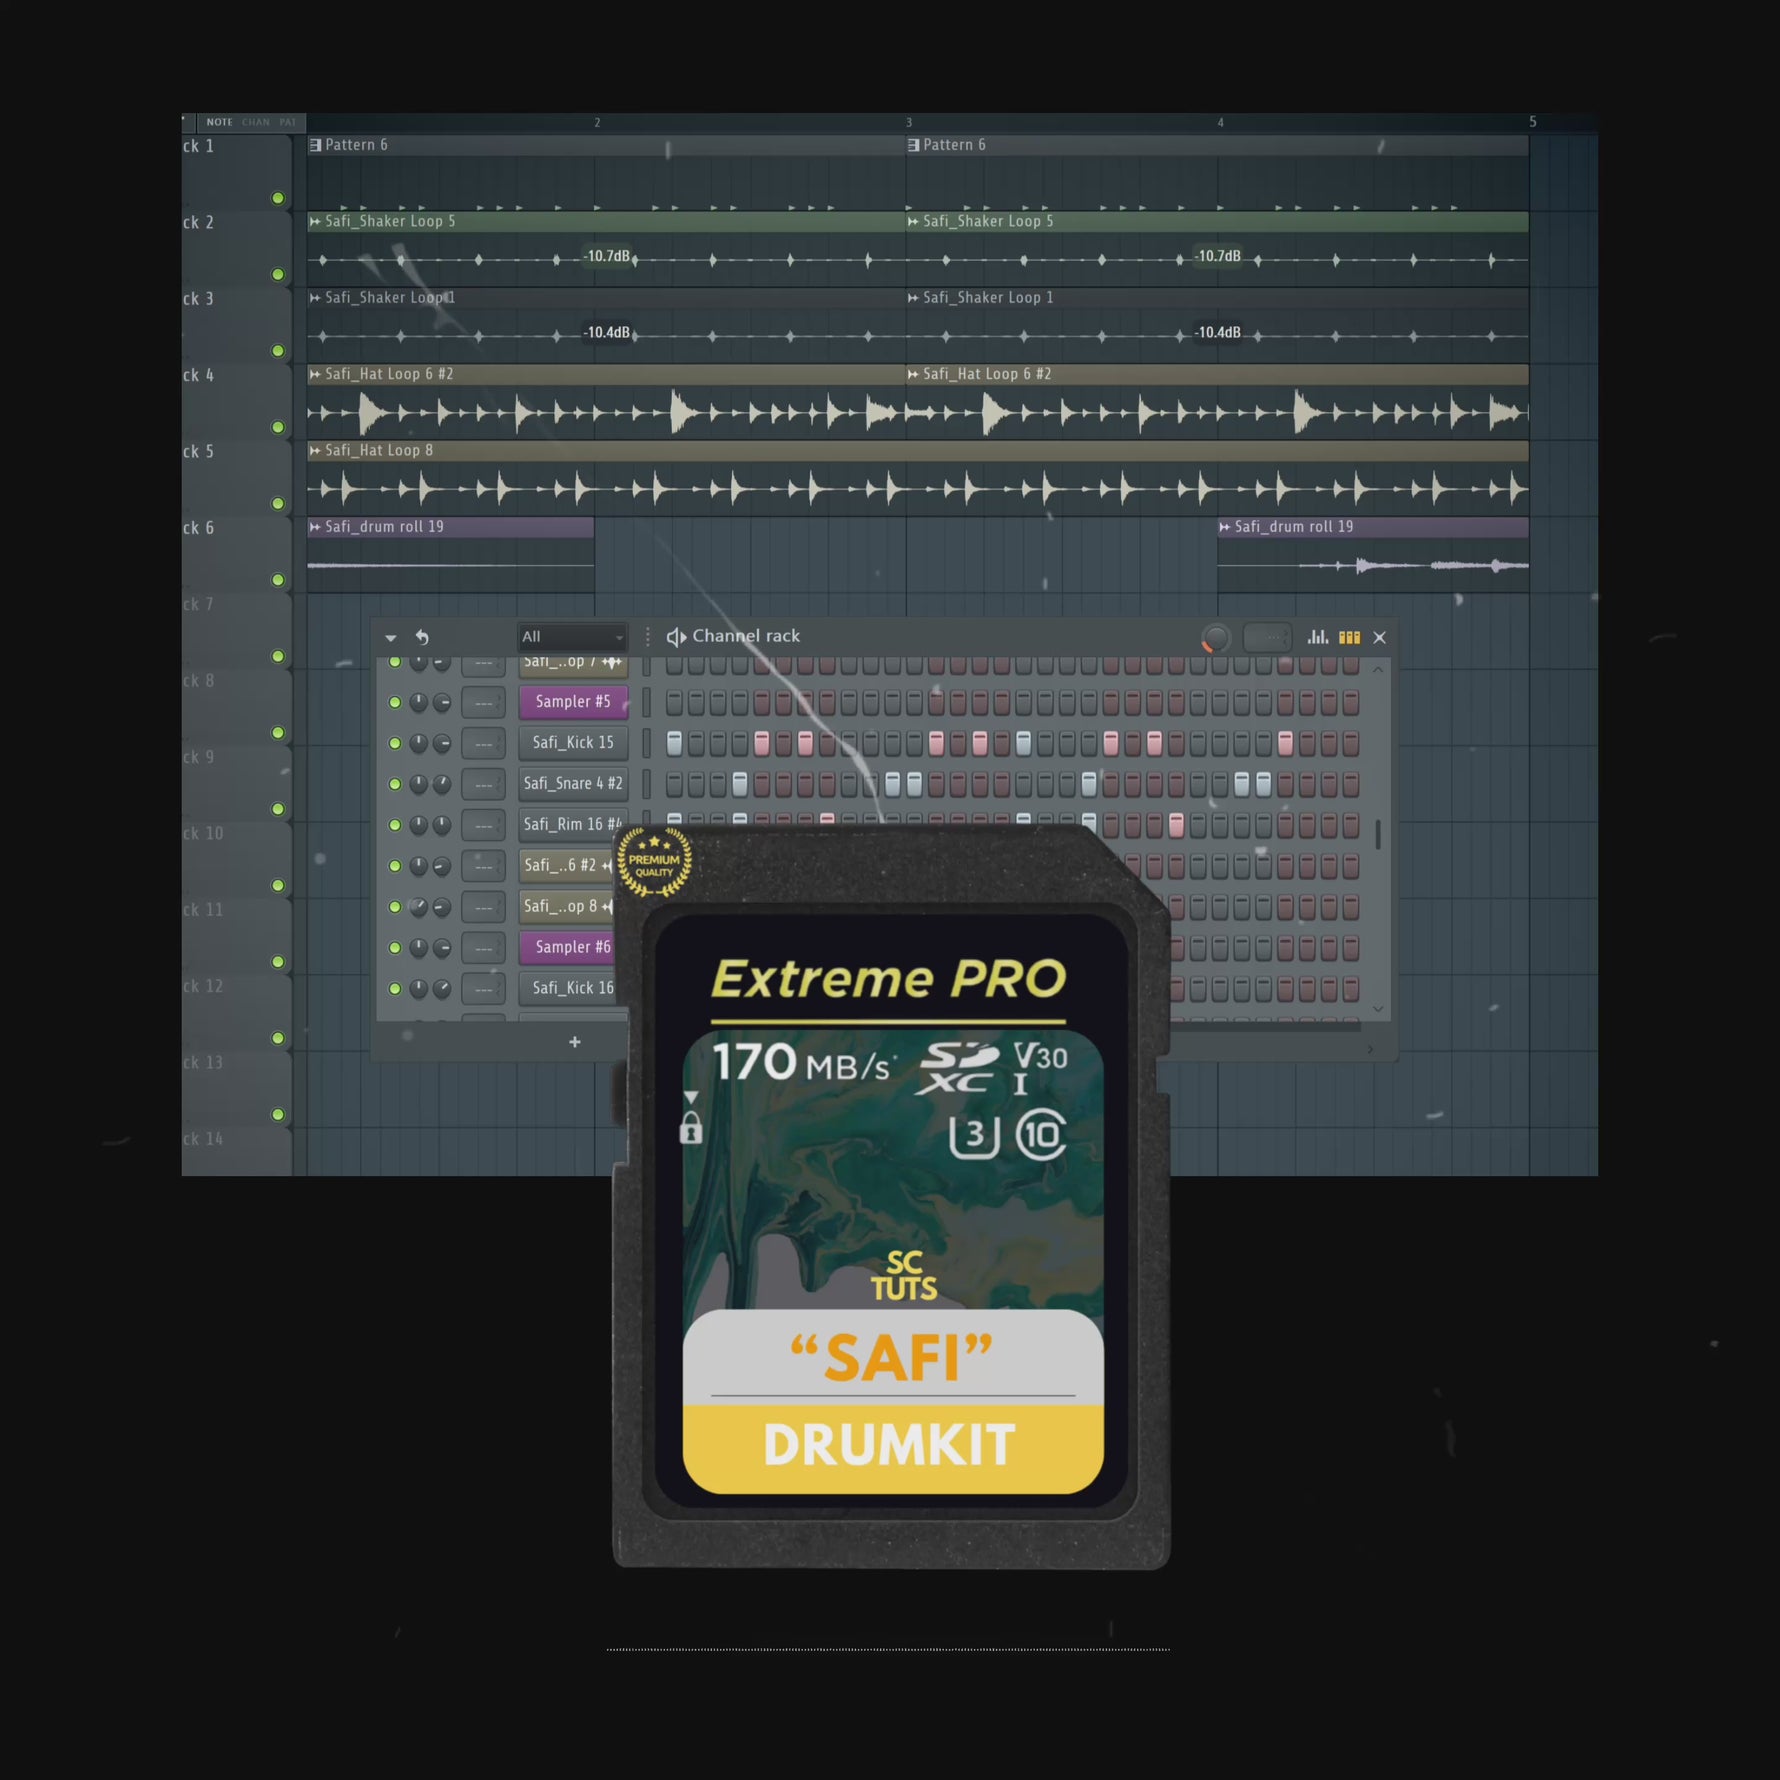Adjust the volume knob for Sampler #5
The width and height of the screenshot is (1780, 1780).
[x=417, y=701]
